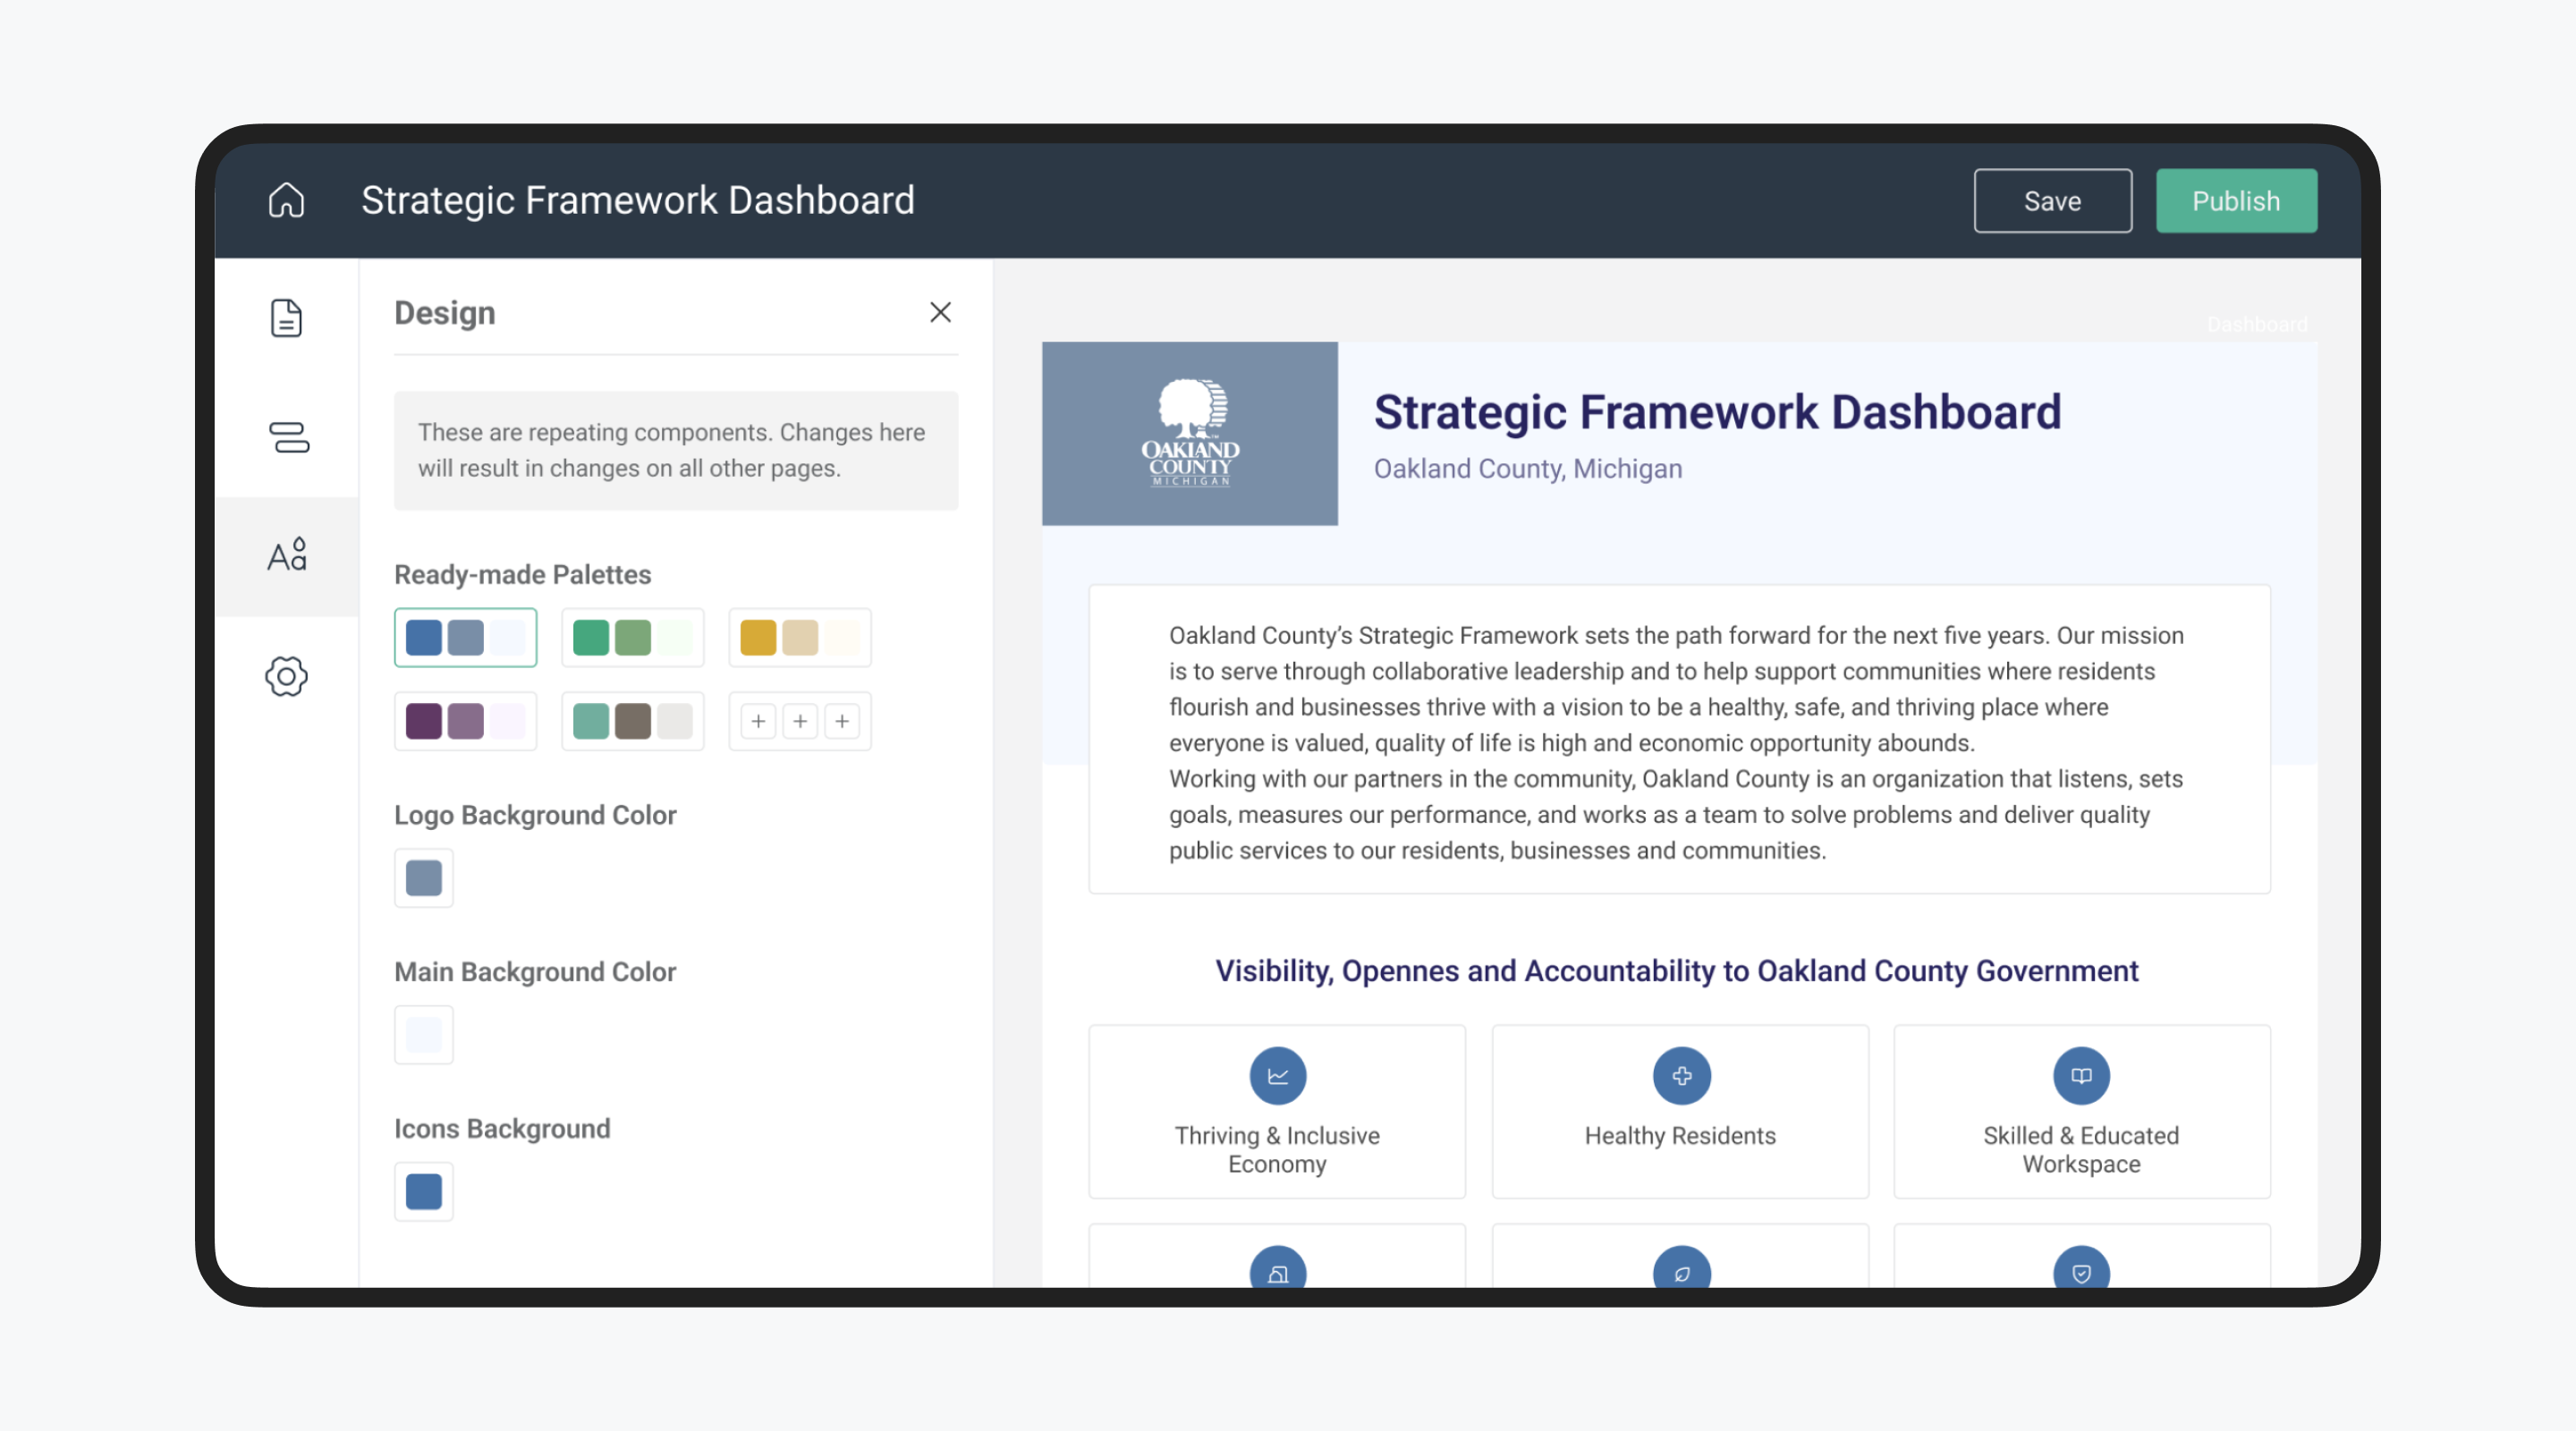
Task: Select the typography Aa design icon
Action: 286,556
